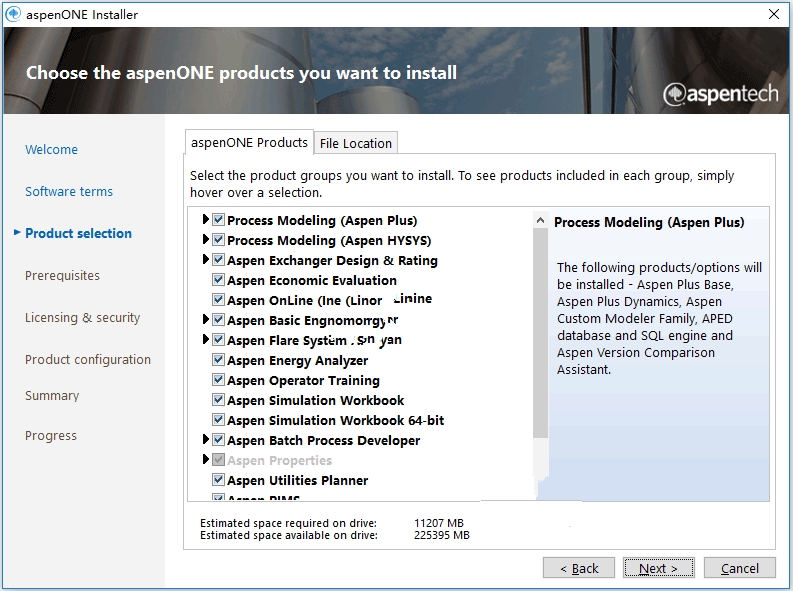This screenshot has height=591, width=793.
Task: Click the aspentech logo in banner
Action: pyautogui.click(x=721, y=94)
